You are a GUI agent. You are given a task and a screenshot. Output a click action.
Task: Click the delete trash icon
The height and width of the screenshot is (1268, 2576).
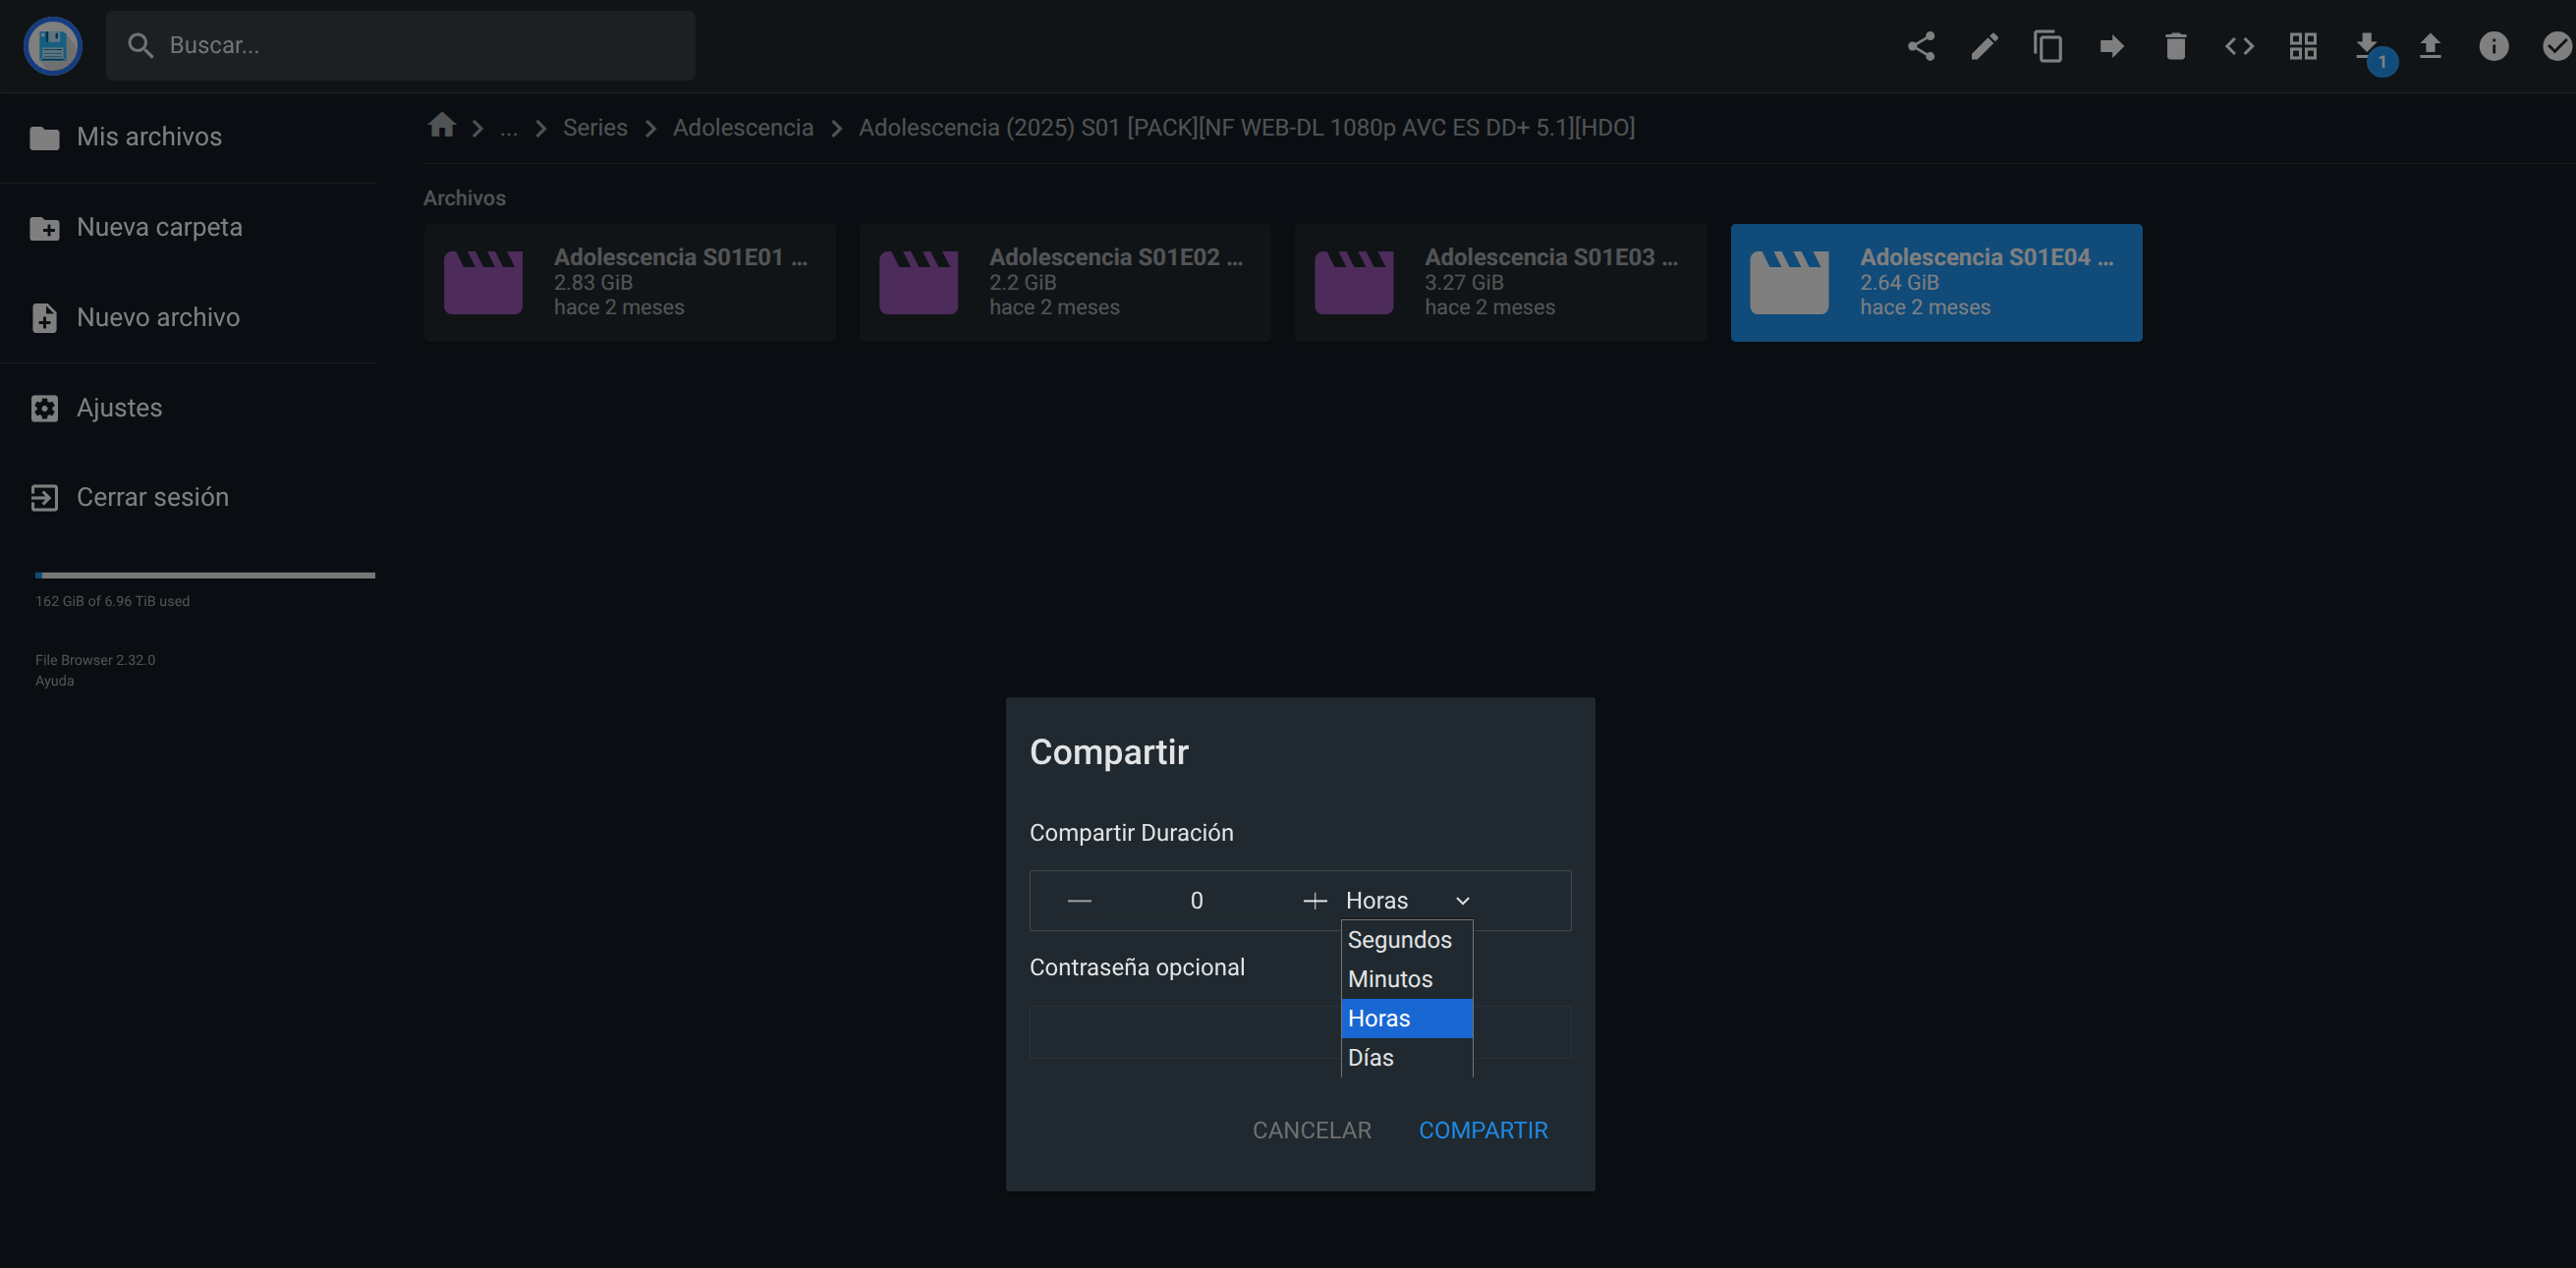[x=2175, y=46]
